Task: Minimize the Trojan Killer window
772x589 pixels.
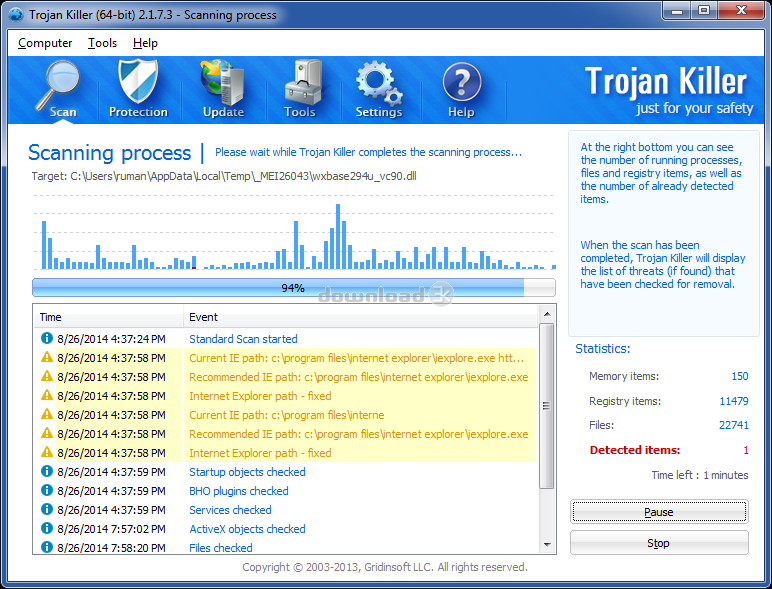Action: point(677,10)
